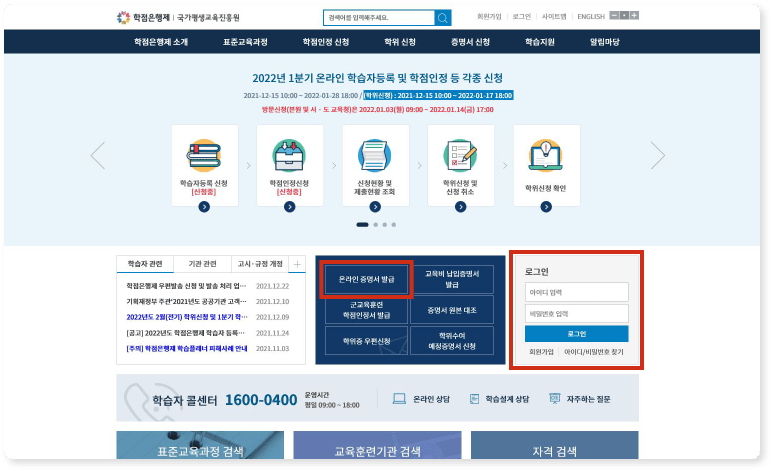Viewport: 772px width, 471px height.
Task: Open the 학점은행제 소개 menu
Action: tap(161, 42)
